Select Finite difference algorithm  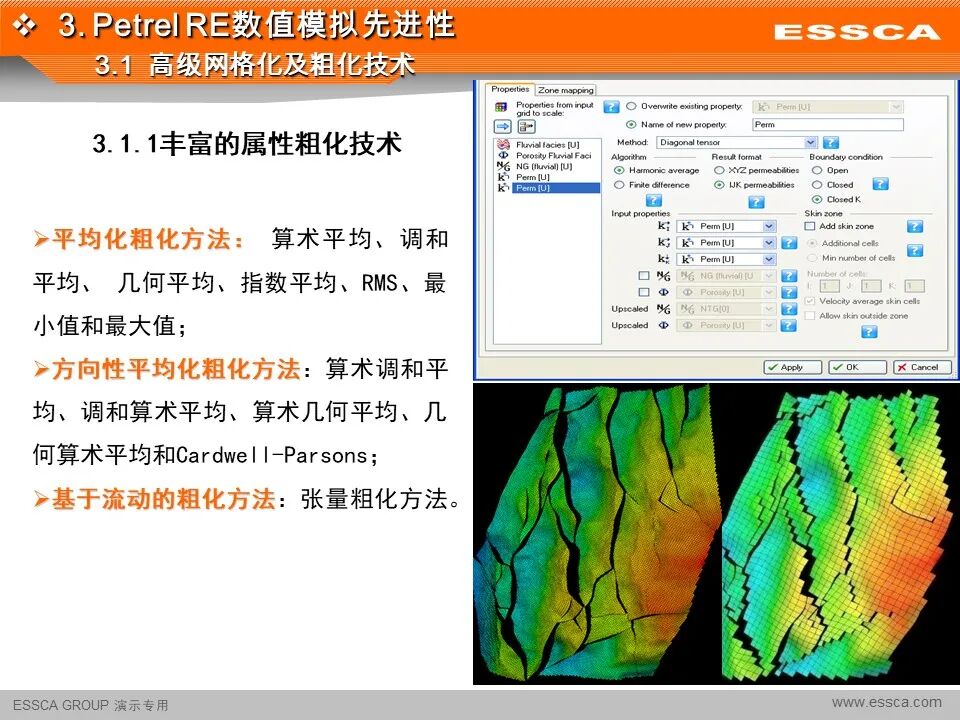click(619, 185)
